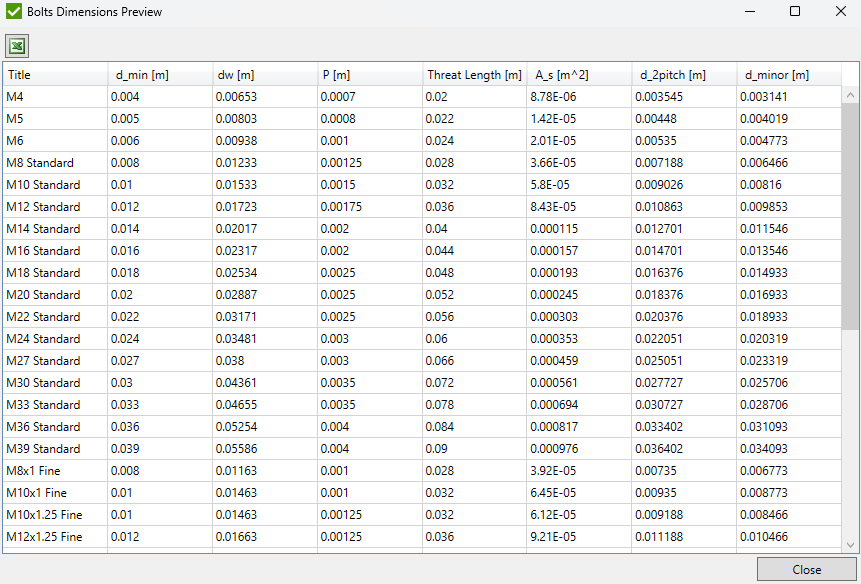The width and height of the screenshot is (861, 584).
Task: Click the scrollbar up arrow
Action: (x=851, y=94)
